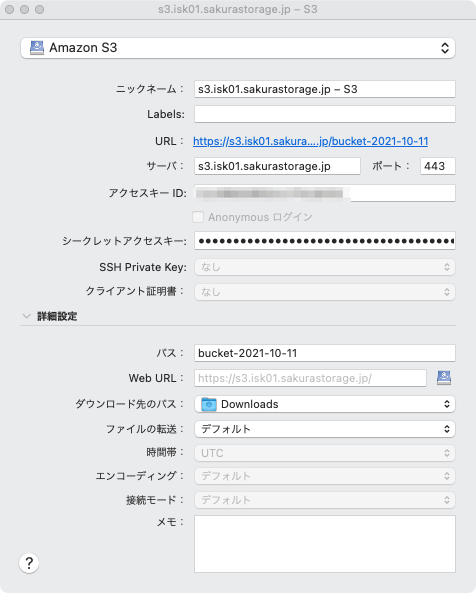The image size is (476, 593).
Task: Click the green zoom window button
Action: coord(39,9)
